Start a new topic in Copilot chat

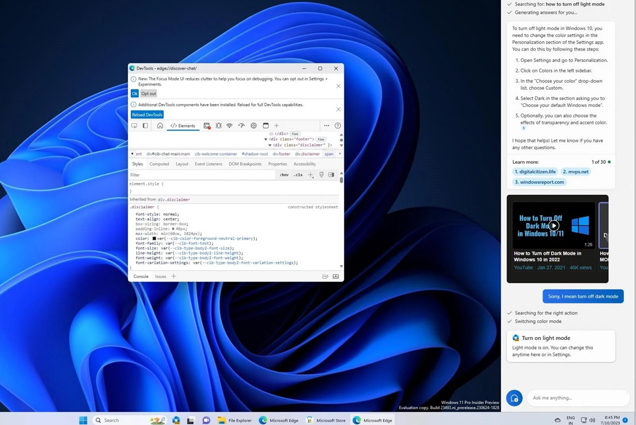(x=514, y=398)
